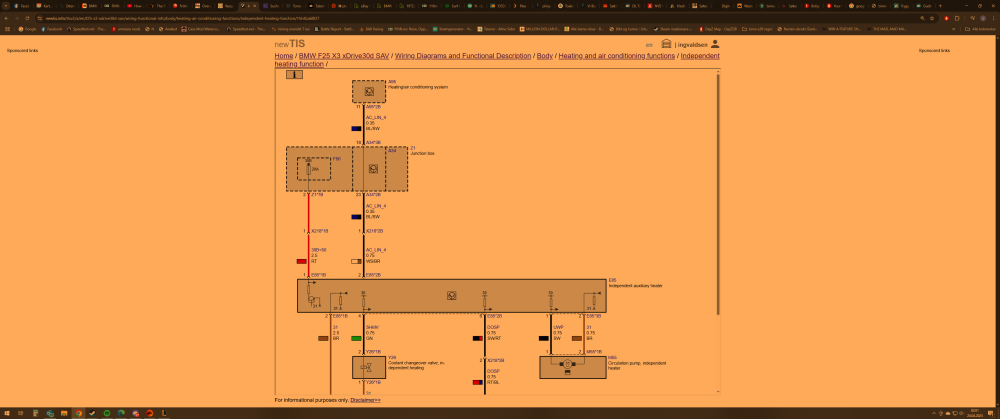Open the 'Battle Report' bookmark
The height and width of the screenshot is (419, 1000).
tap(334, 29)
